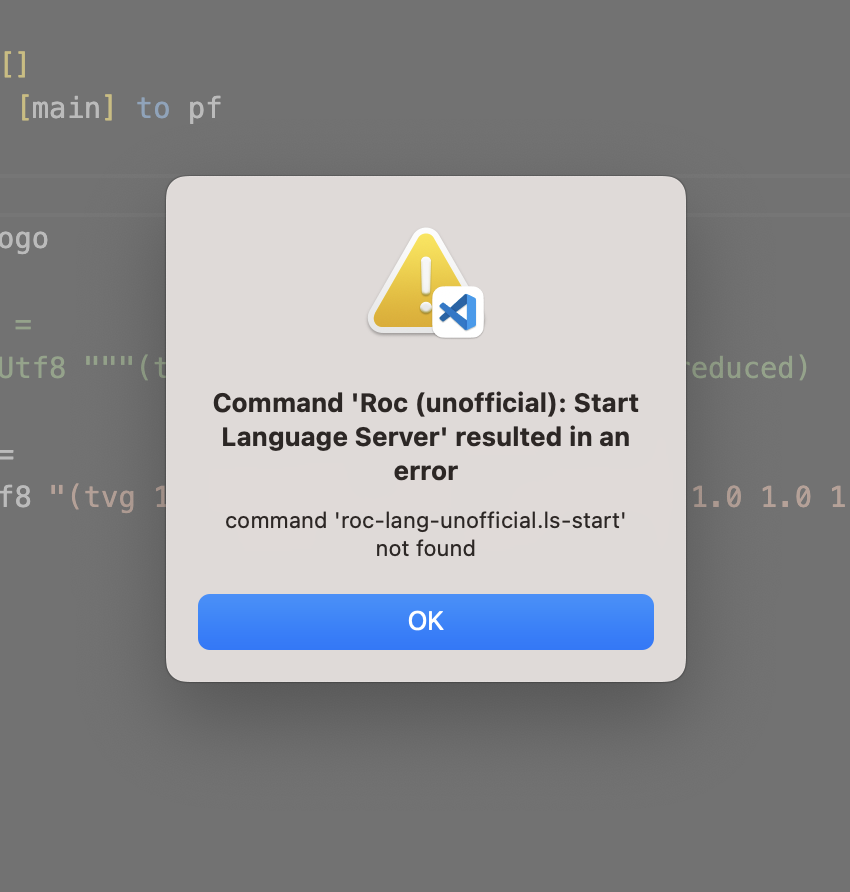Viewport: 850px width, 892px height.
Task: Click the white exclamation mark in the warning icon
Action: click(426, 284)
